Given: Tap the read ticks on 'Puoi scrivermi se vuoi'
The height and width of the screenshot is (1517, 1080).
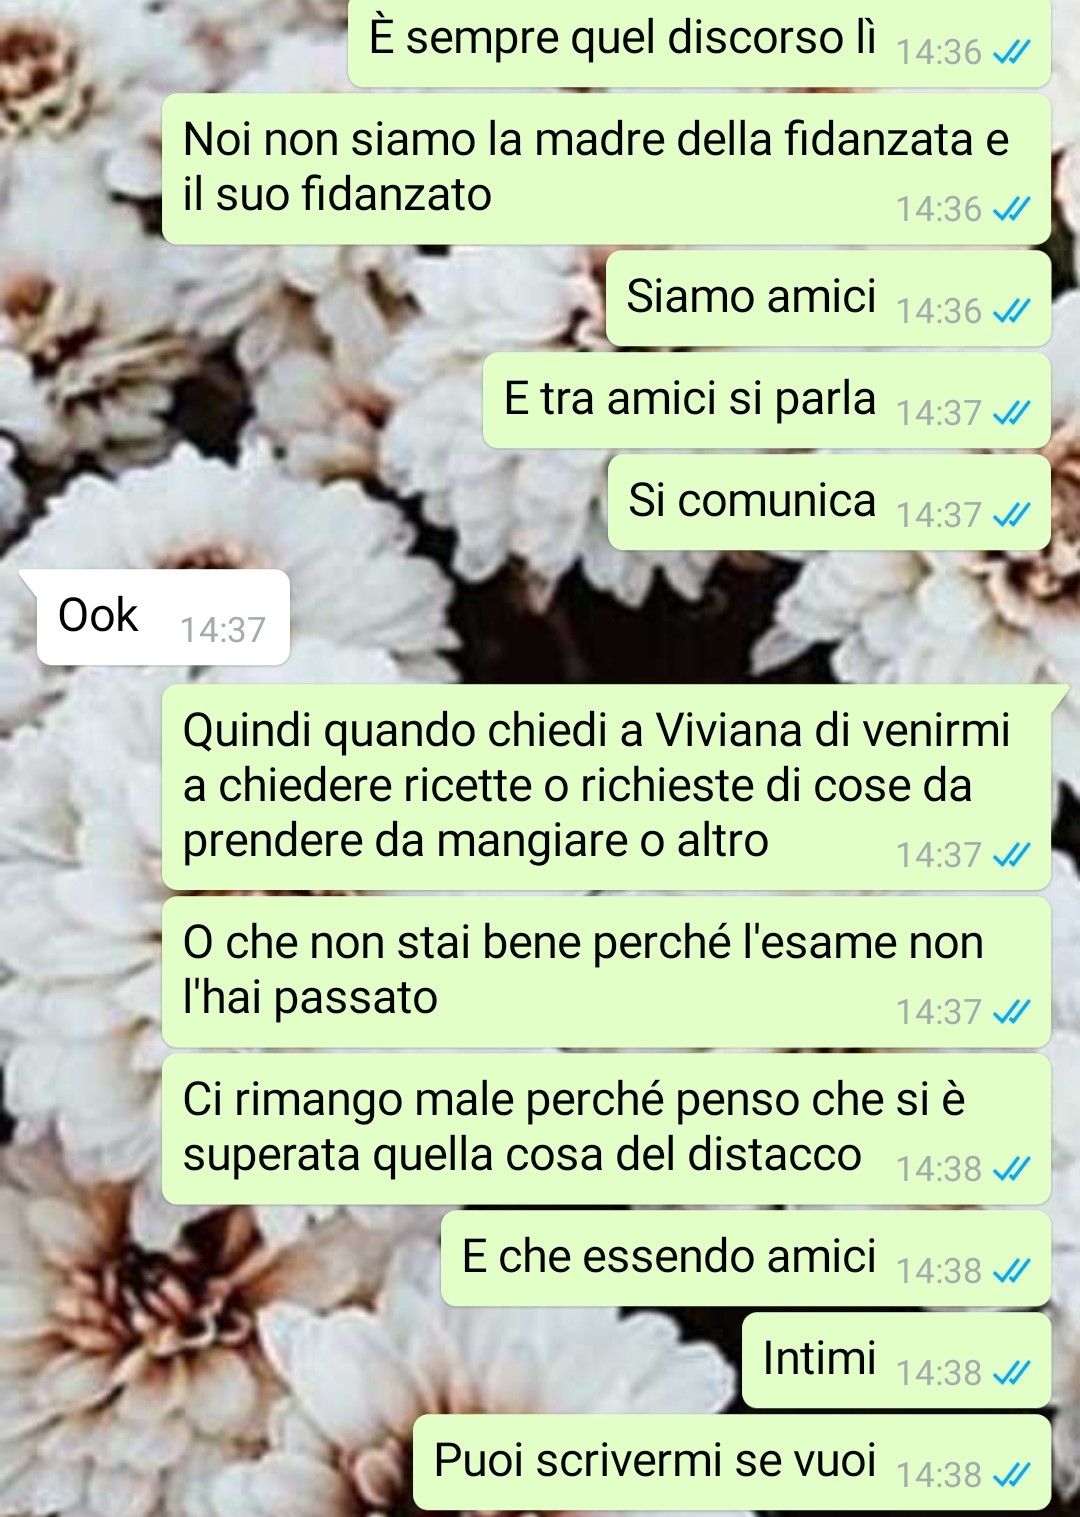Looking at the screenshot, I should point(1011,1475).
